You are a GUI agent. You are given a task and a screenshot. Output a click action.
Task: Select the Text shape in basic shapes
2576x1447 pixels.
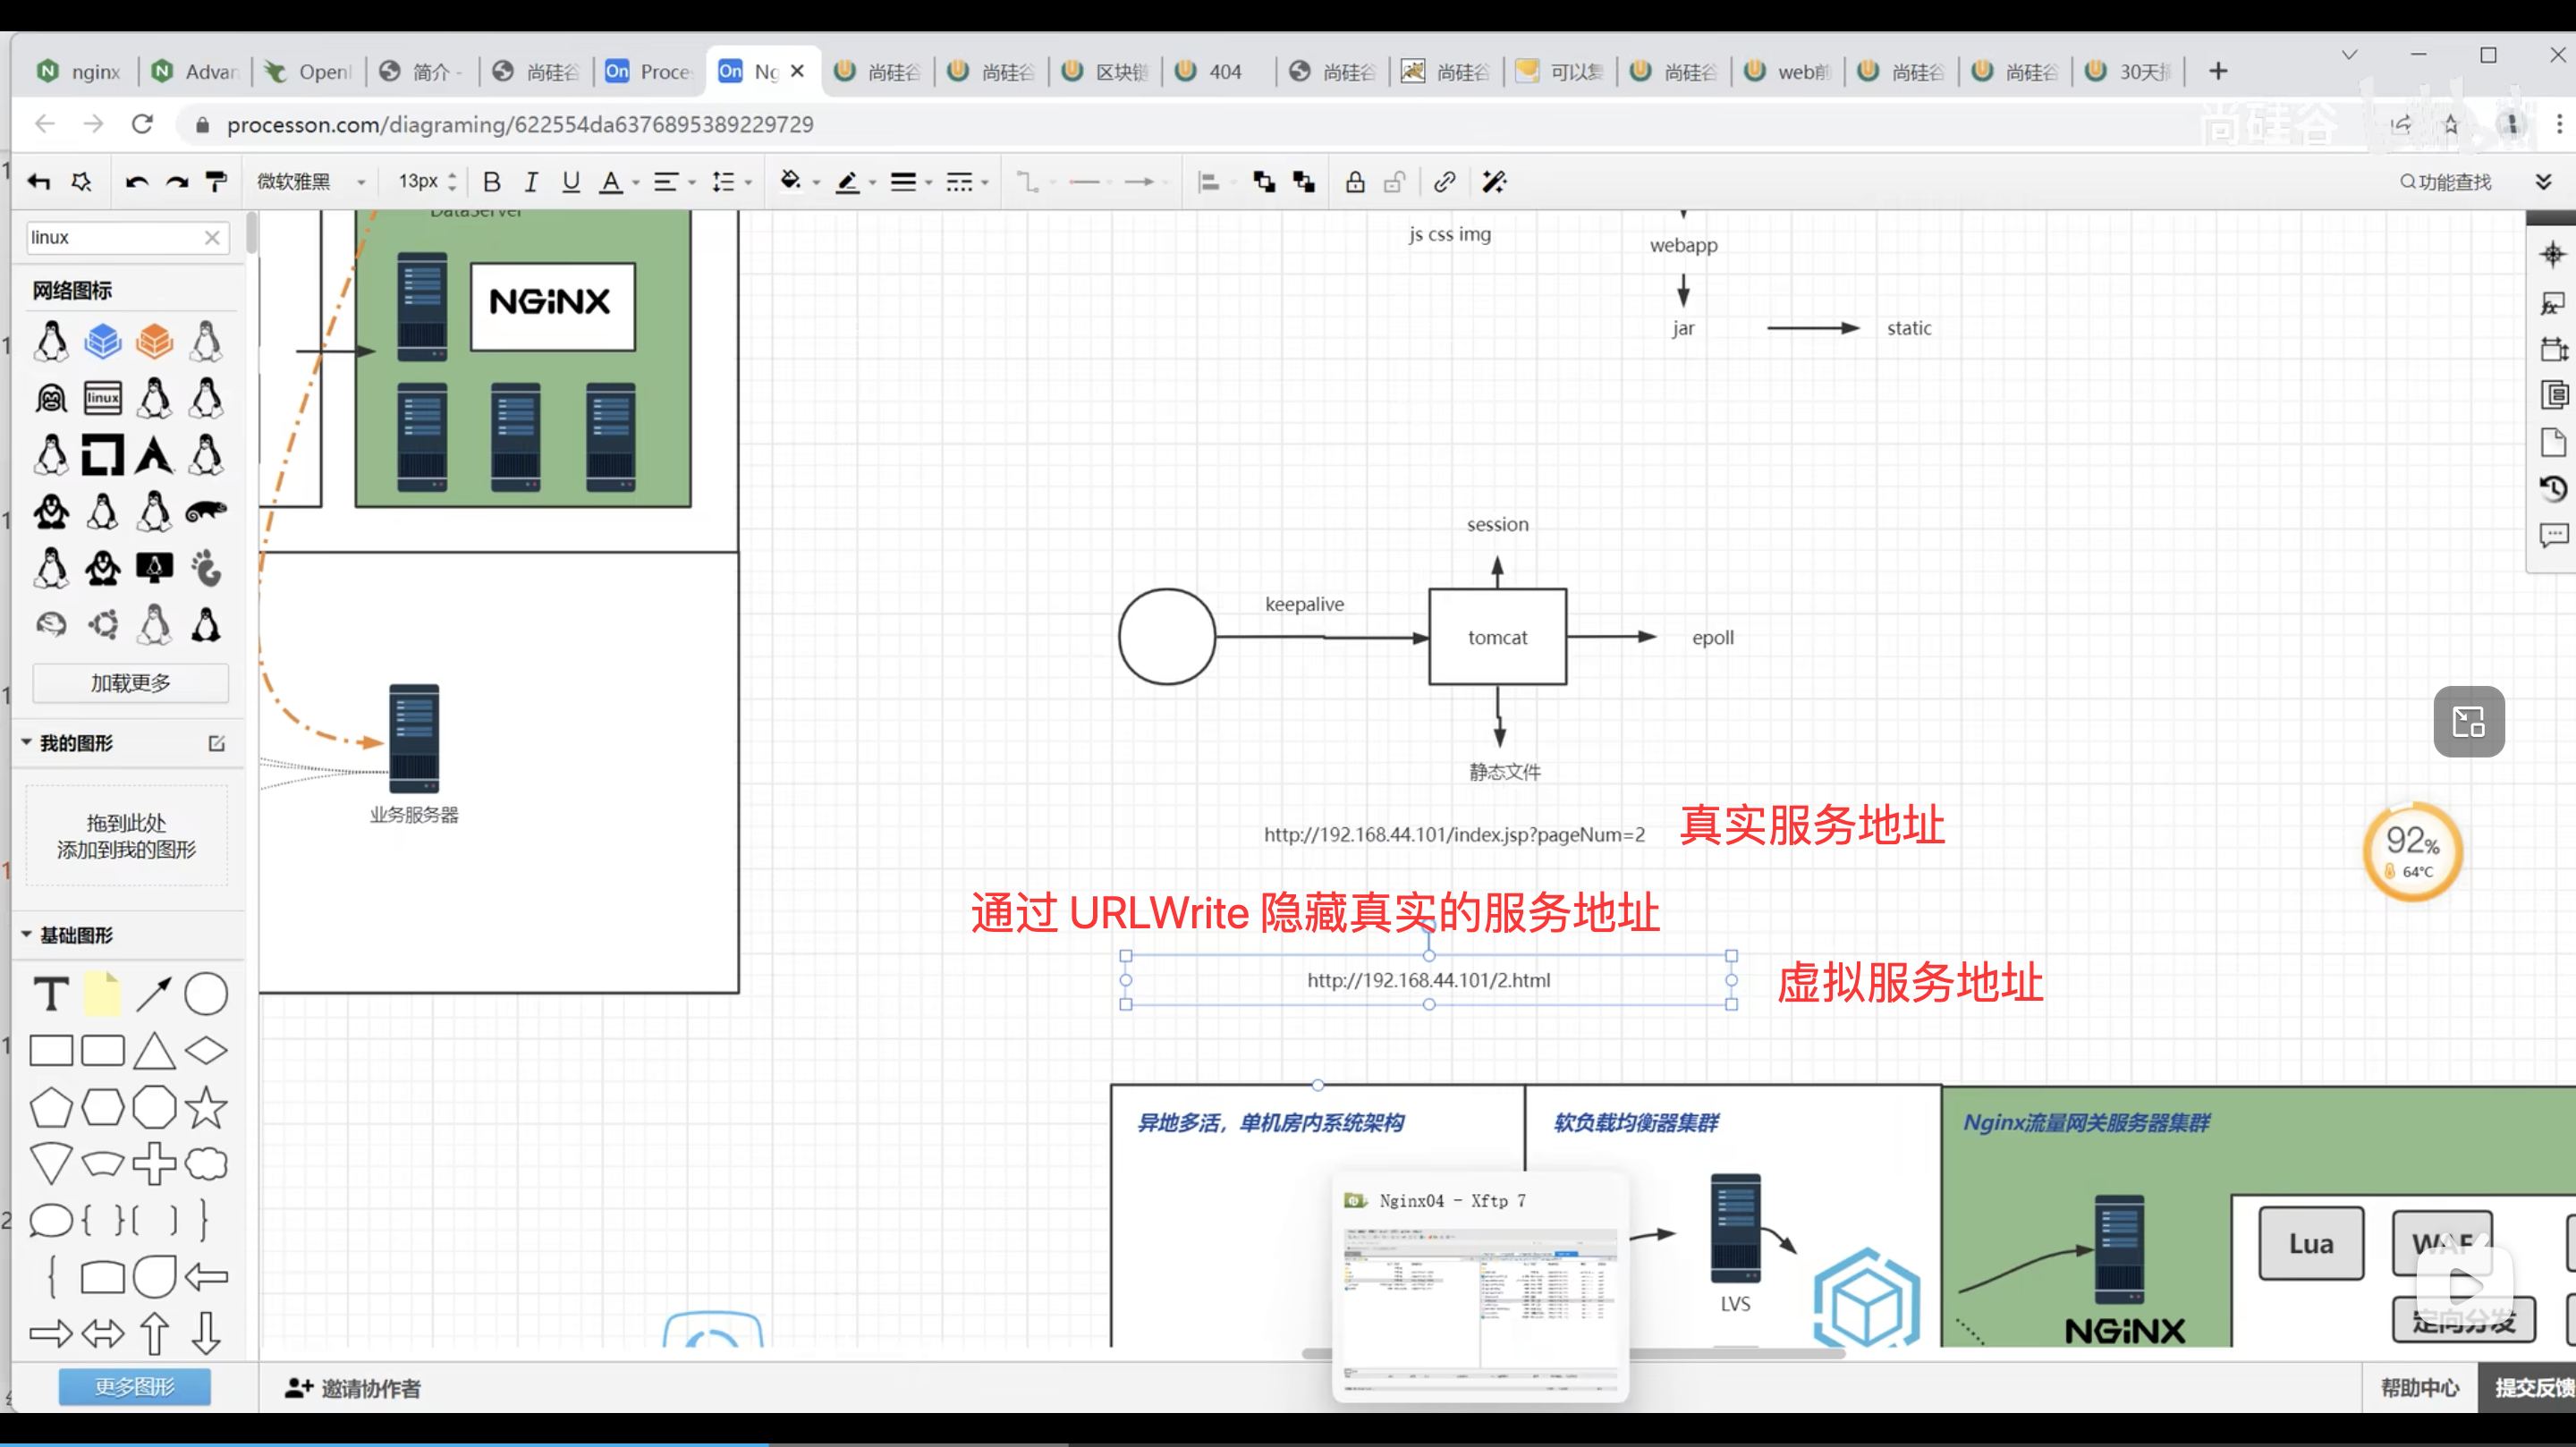(x=51, y=994)
